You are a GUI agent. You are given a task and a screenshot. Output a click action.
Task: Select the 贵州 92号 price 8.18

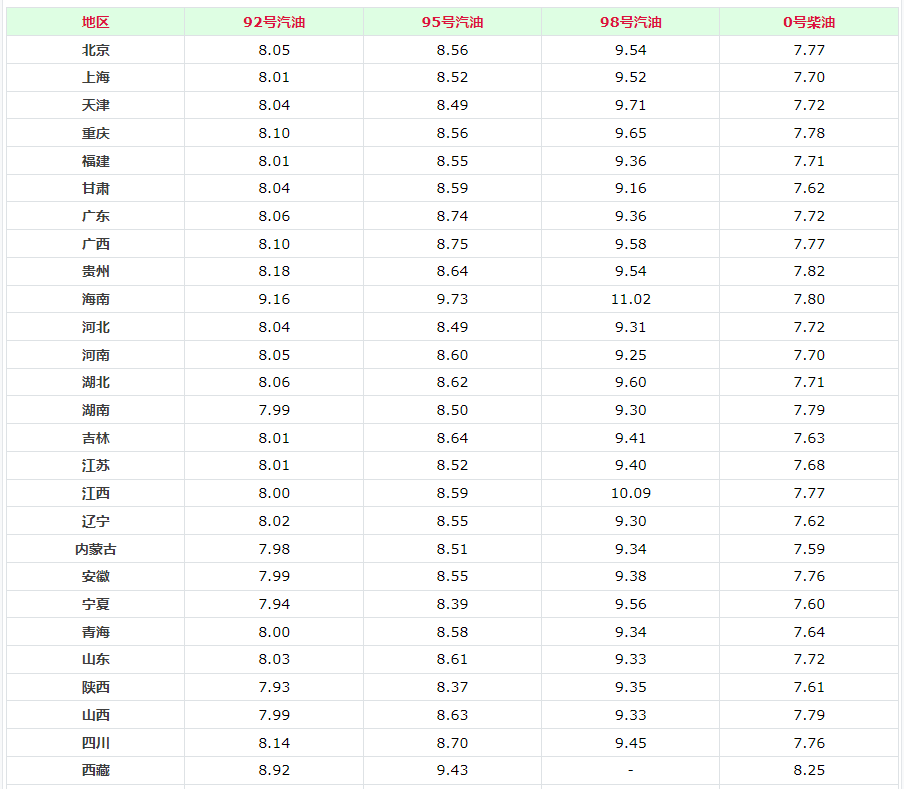coord(274,271)
